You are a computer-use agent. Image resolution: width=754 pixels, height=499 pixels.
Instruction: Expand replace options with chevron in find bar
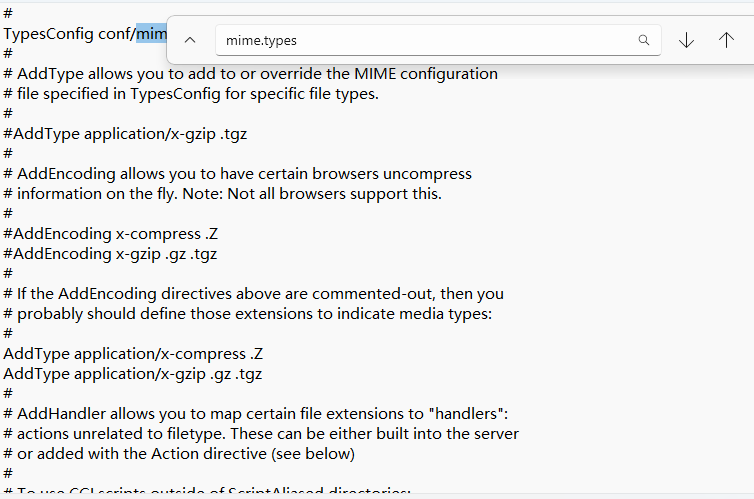[x=190, y=40]
